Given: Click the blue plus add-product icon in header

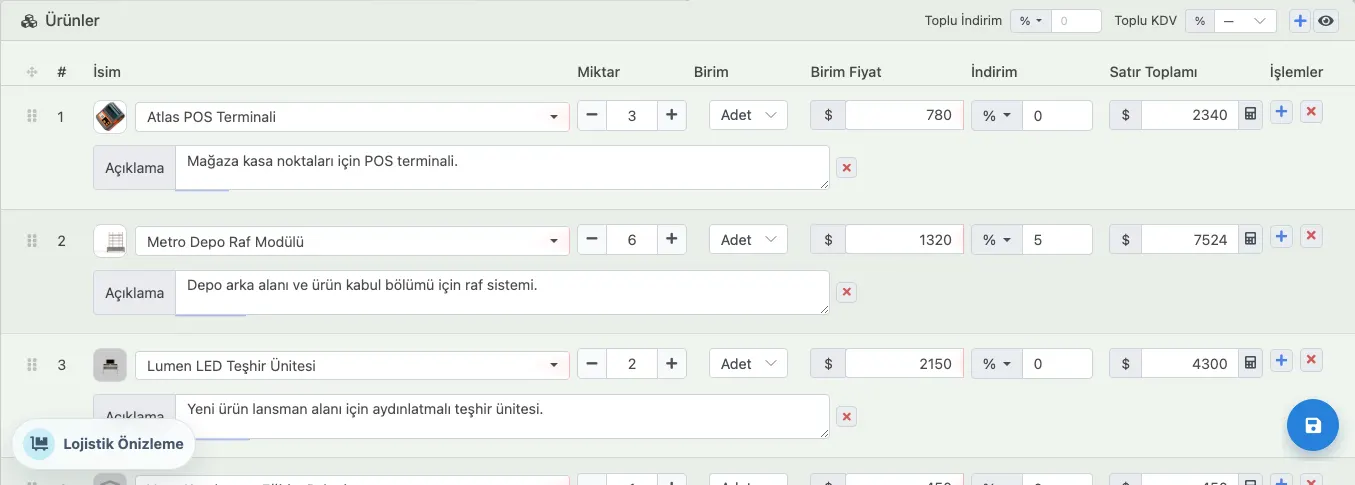Looking at the screenshot, I should [1299, 21].
